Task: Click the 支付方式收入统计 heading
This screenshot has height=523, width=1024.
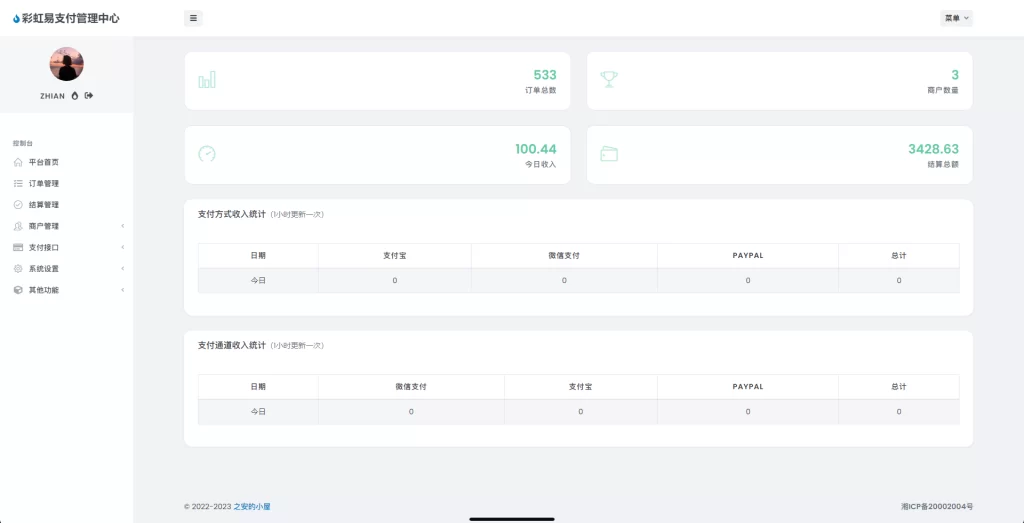Action: pyautogui.click(x=232, y=214)
